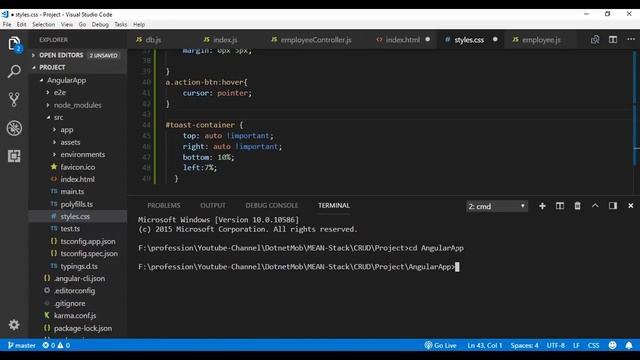The image size is (640, 360).
Task: Change end of line via LF
Action: click(x=576, y=345)
